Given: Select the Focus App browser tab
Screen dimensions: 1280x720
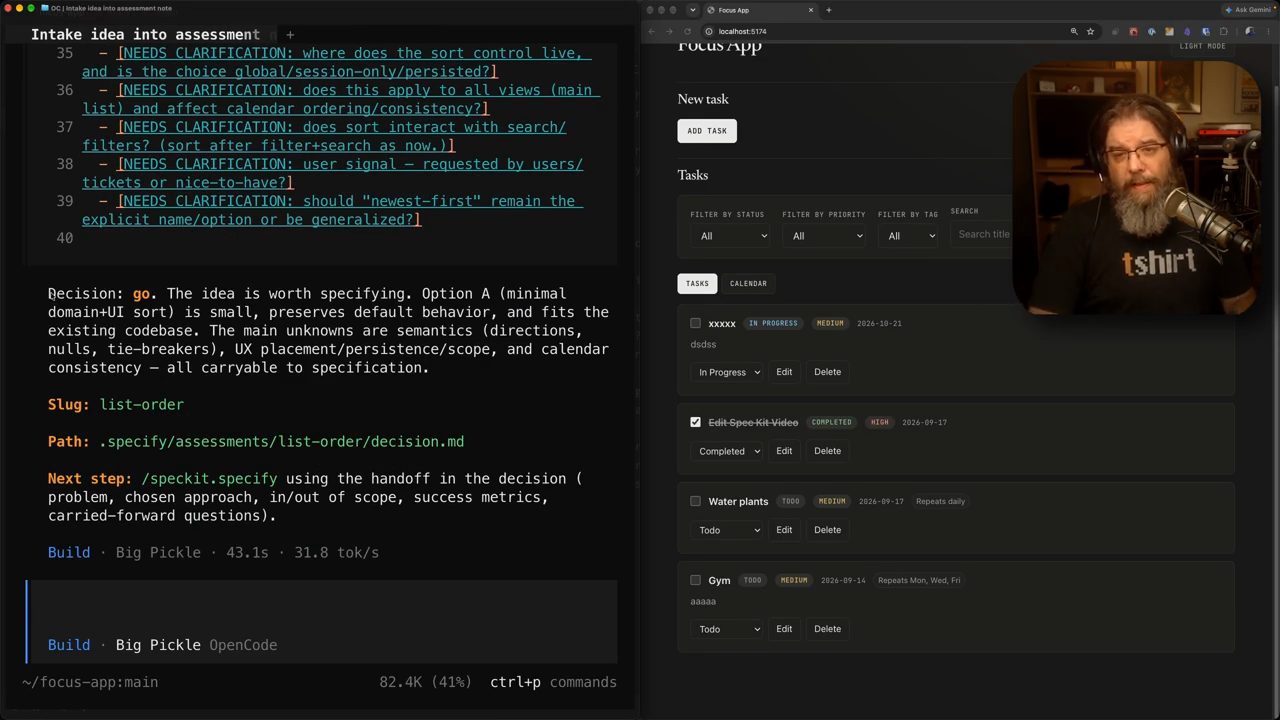Looking at the screenshot, I should (760, 10).
